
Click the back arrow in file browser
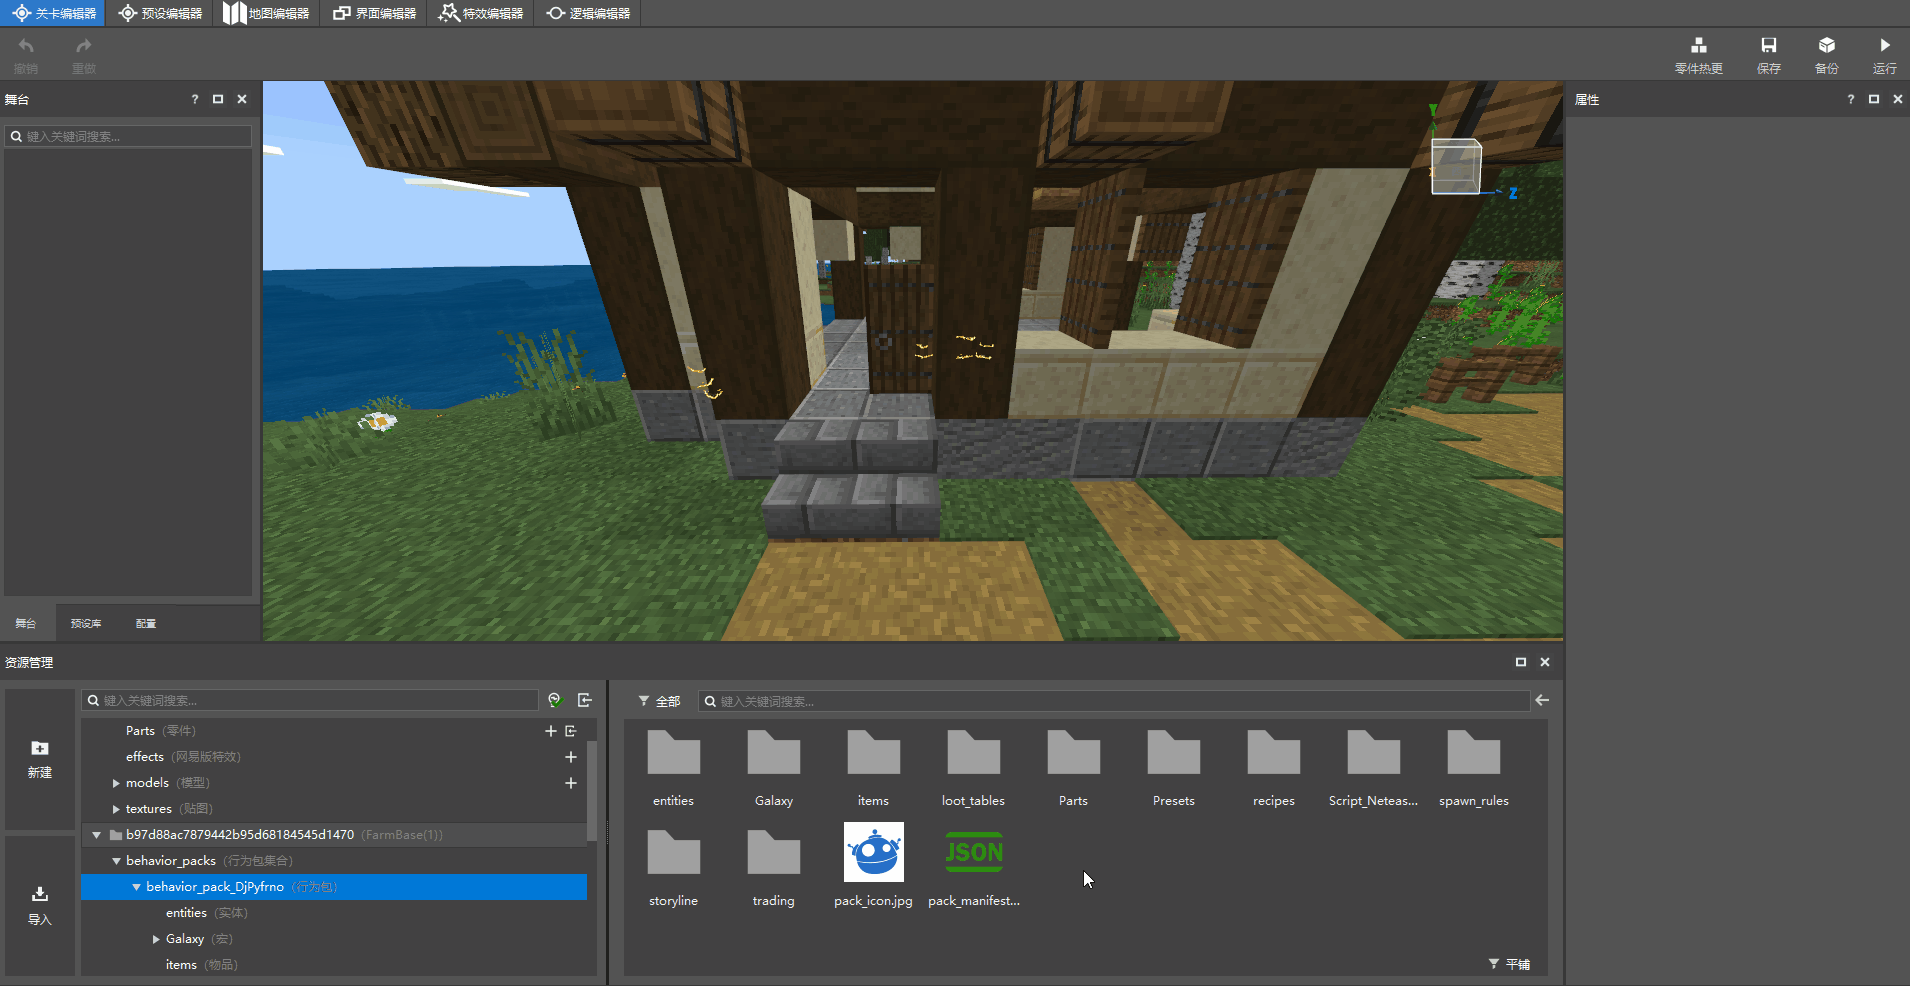click(x=1542, y=700)
